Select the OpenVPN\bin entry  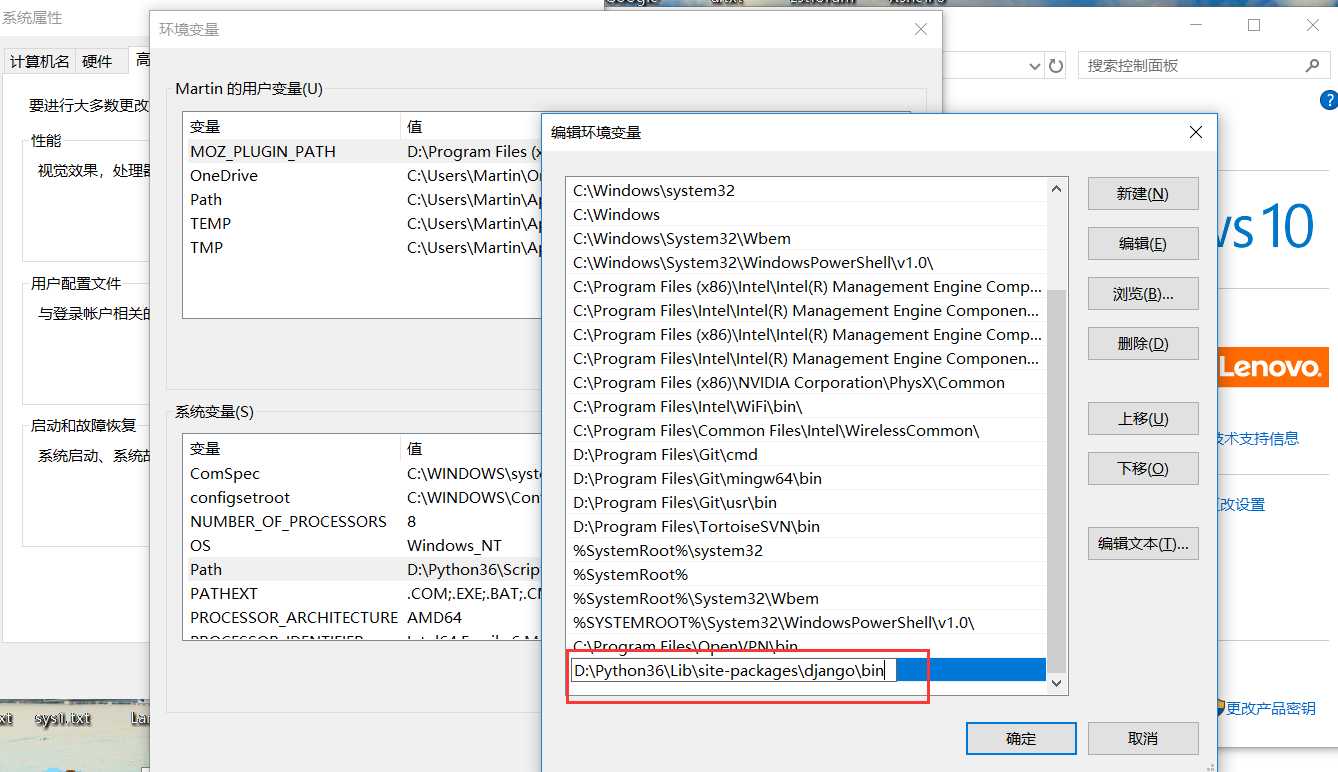tap(806, 646)
